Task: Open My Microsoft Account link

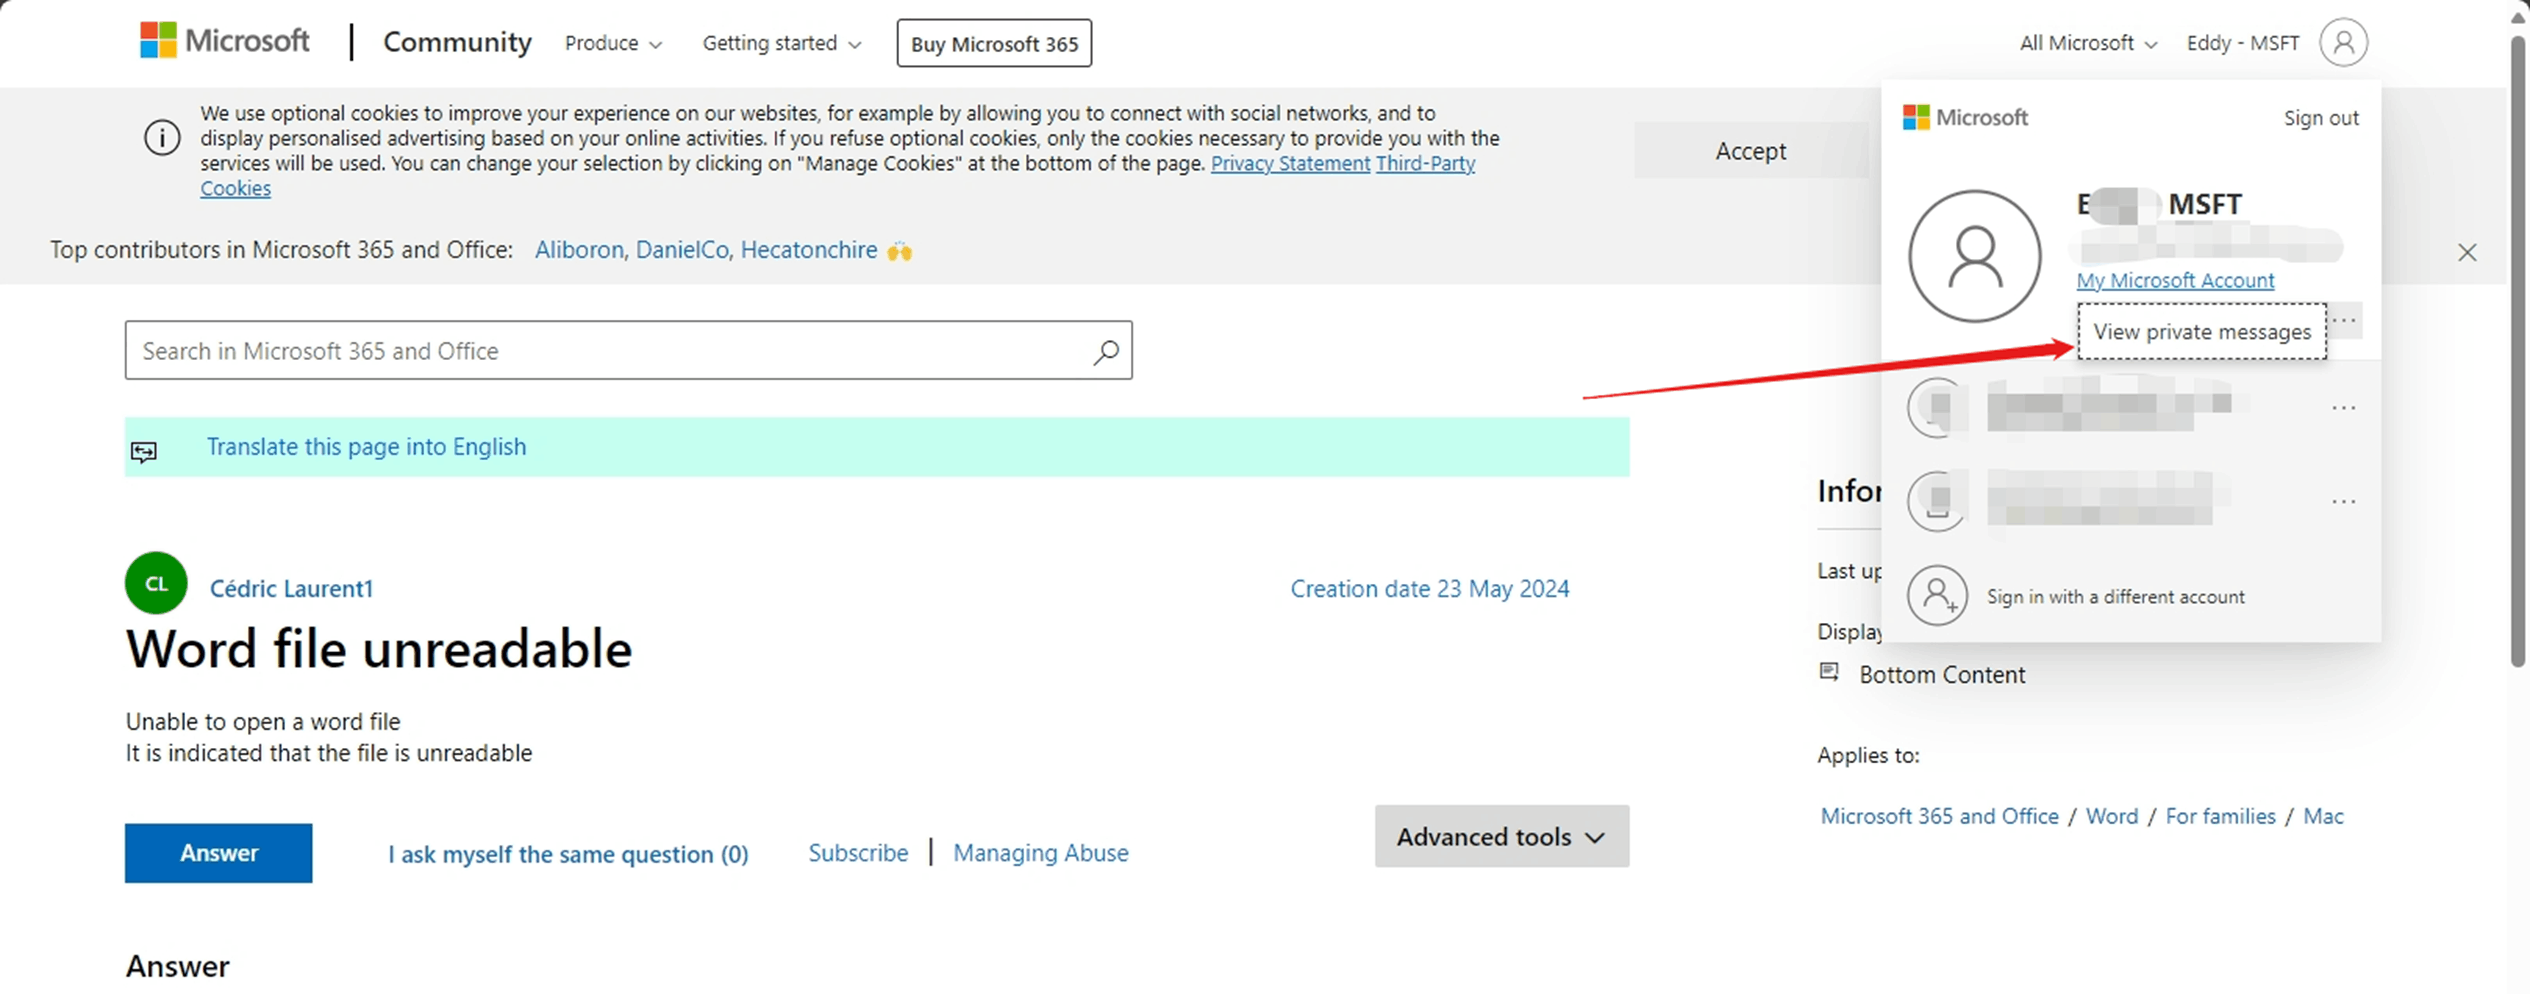Action: coord(2175,280)
